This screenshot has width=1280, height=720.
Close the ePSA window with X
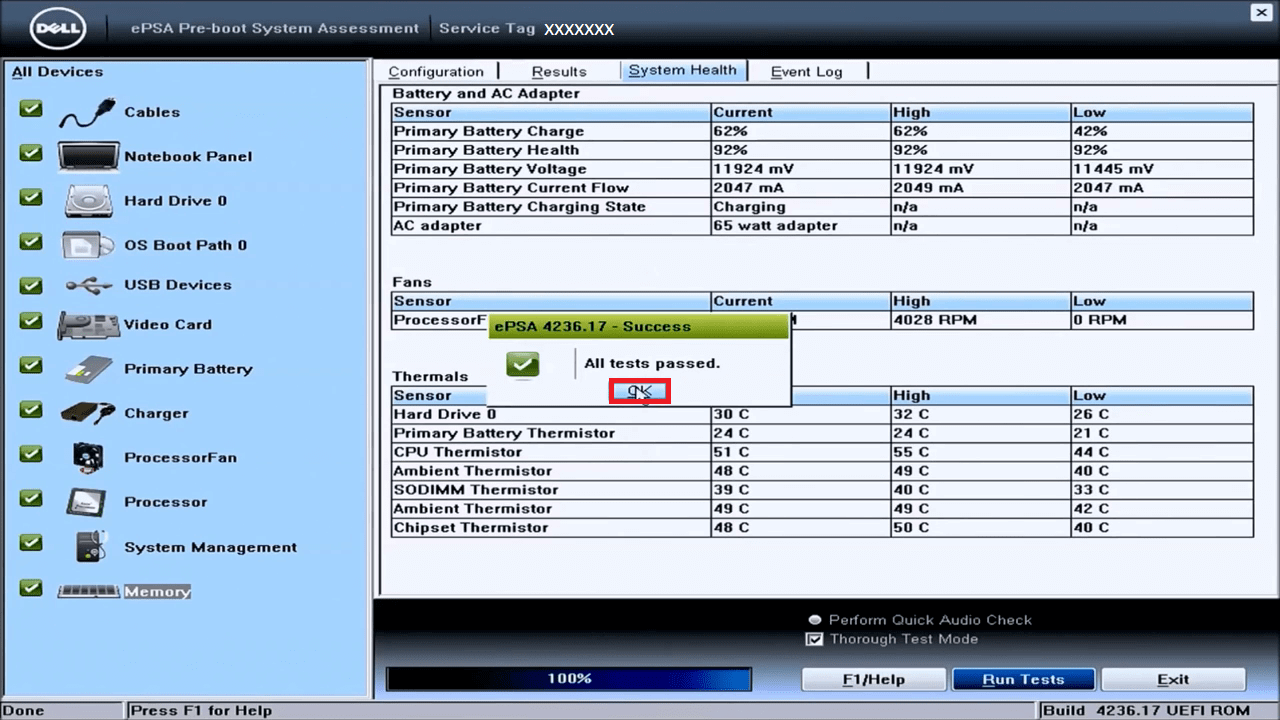1261,13
